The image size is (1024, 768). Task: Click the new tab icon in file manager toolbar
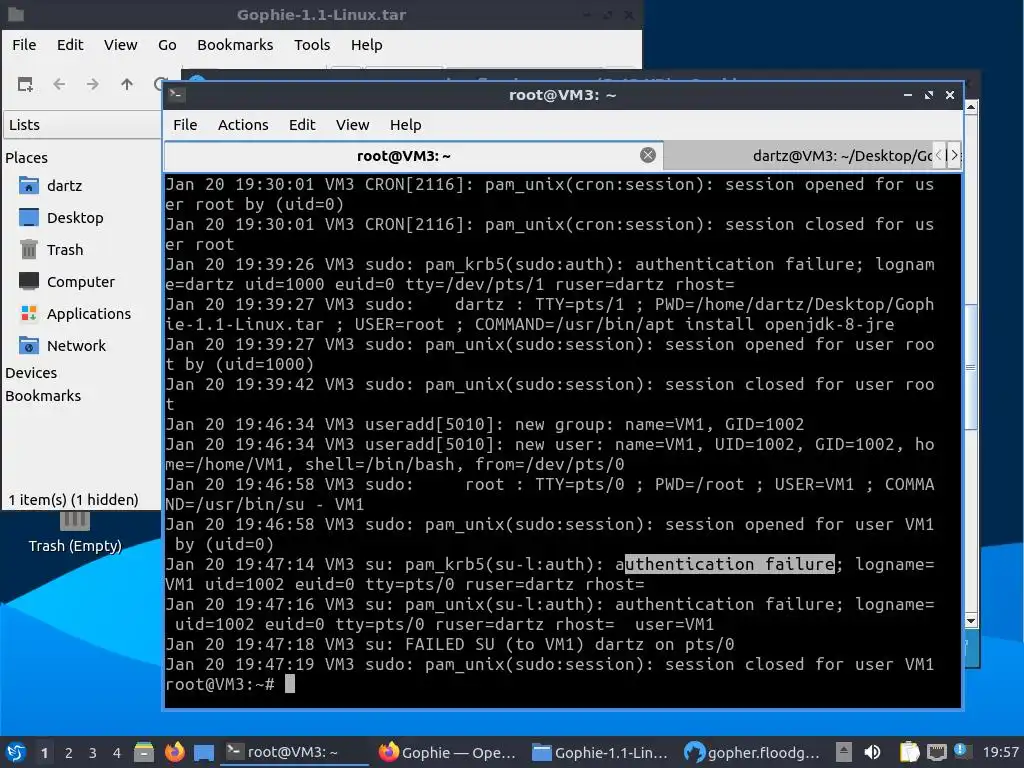(25, 84)
